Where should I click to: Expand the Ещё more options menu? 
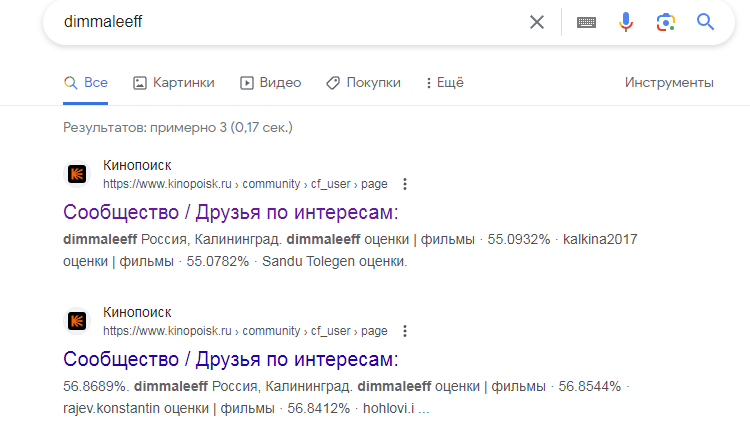[x=445, y=83]
